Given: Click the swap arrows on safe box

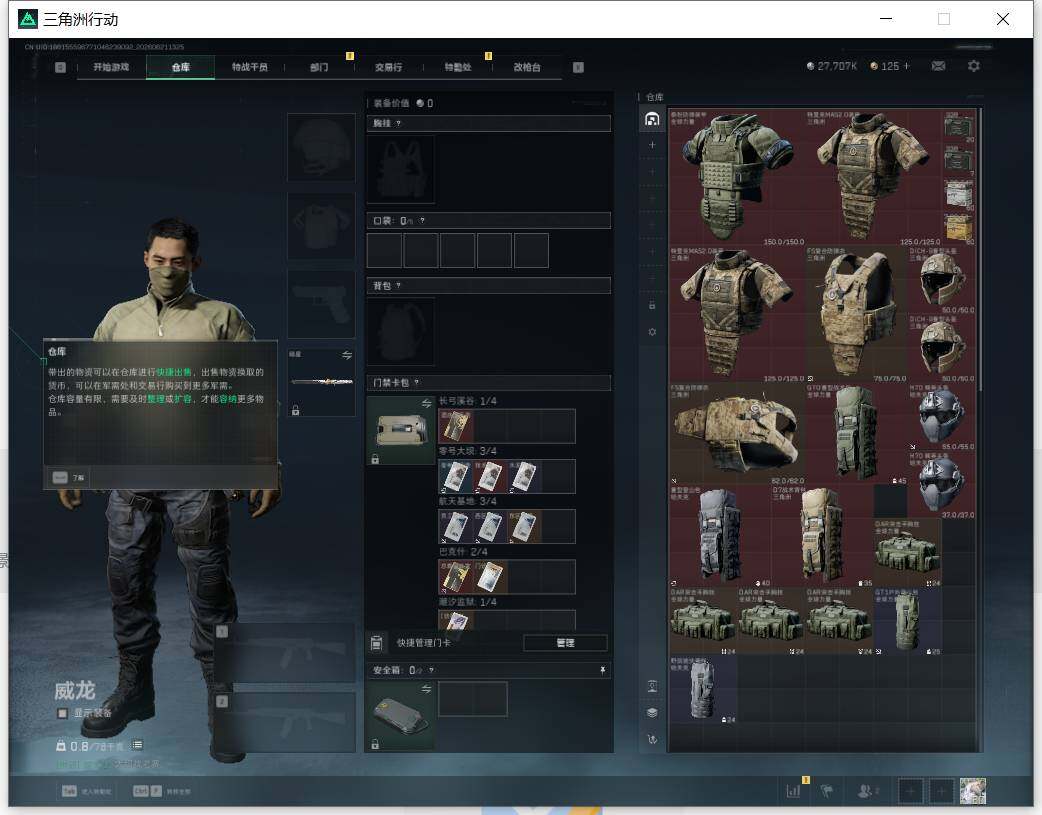Looking at the screenshot, I should pyautogui.click(x=426, y=689).
